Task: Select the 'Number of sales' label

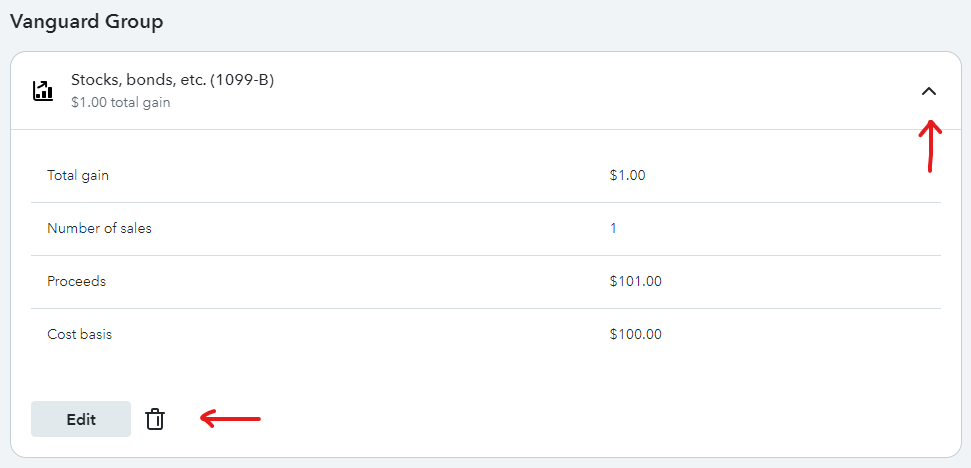Action: (99, 228)
